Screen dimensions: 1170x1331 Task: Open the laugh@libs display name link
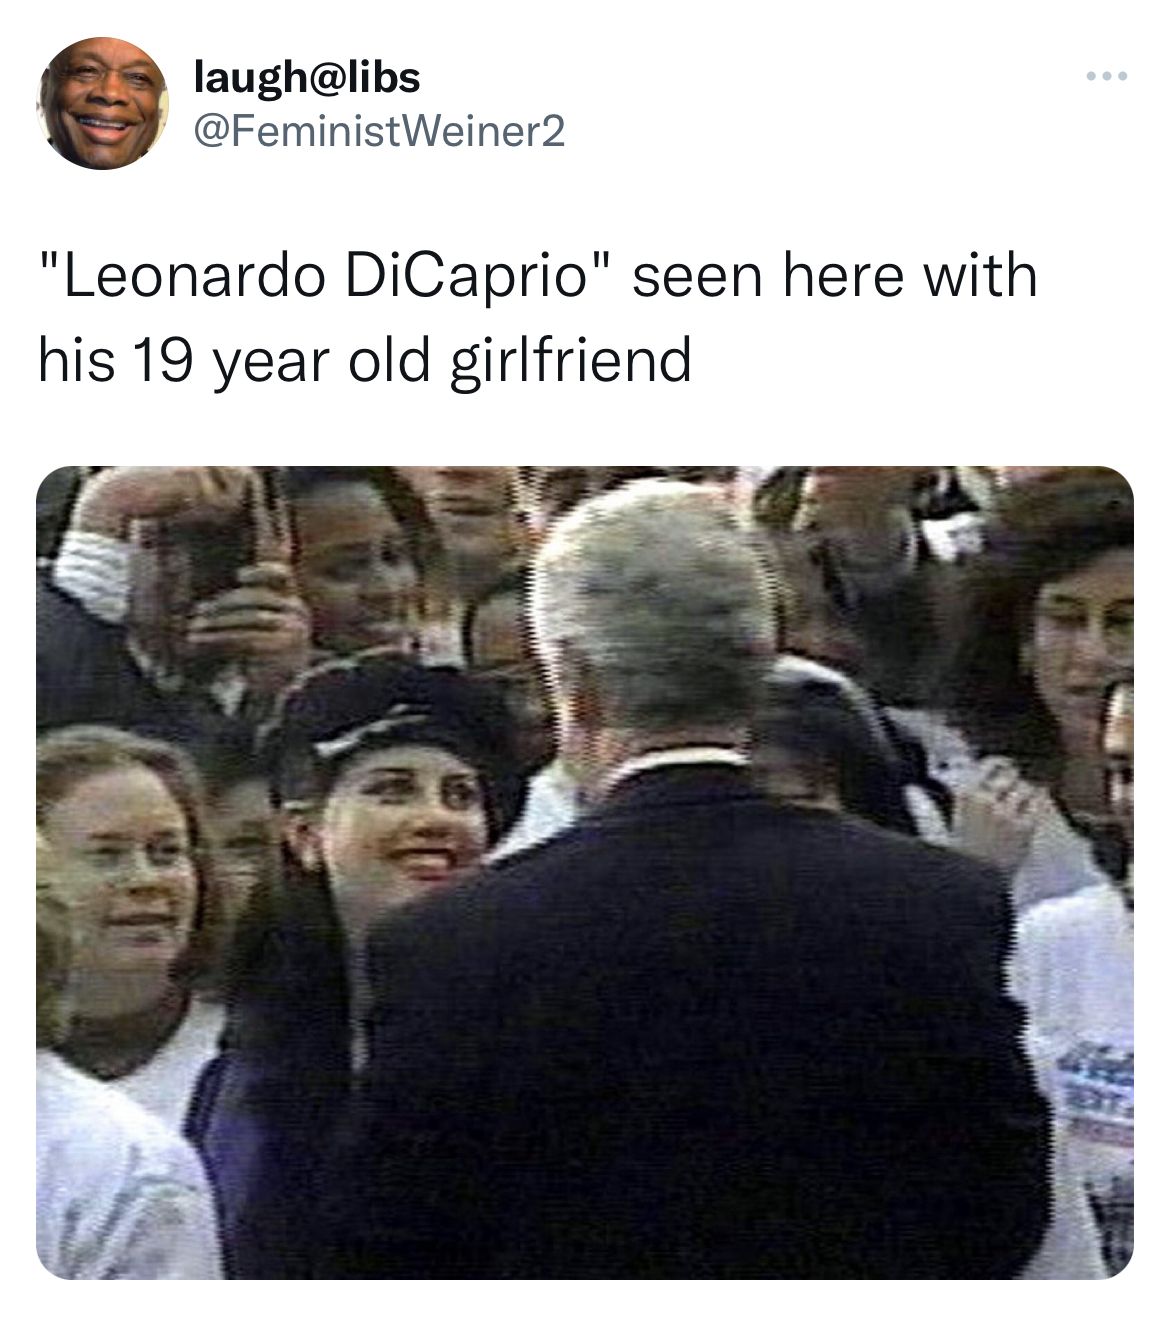307,76
